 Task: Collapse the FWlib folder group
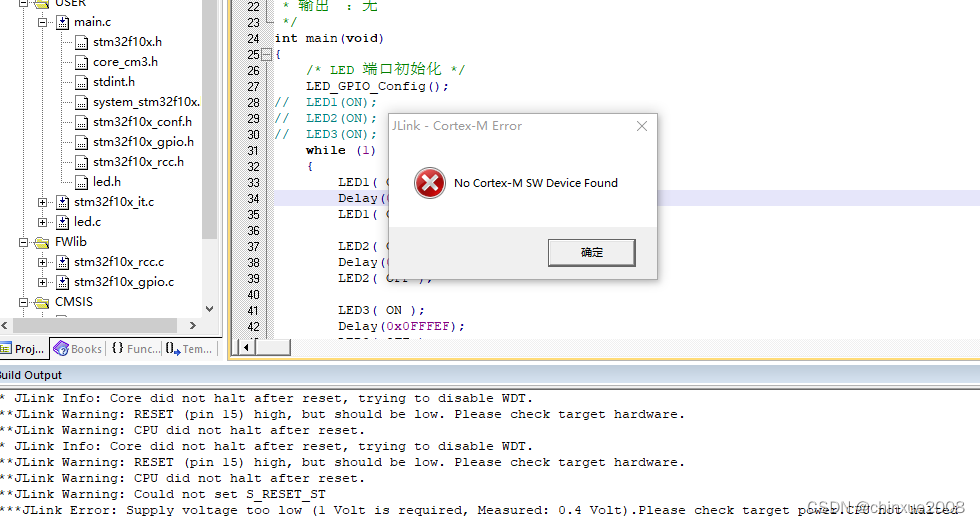24,242
